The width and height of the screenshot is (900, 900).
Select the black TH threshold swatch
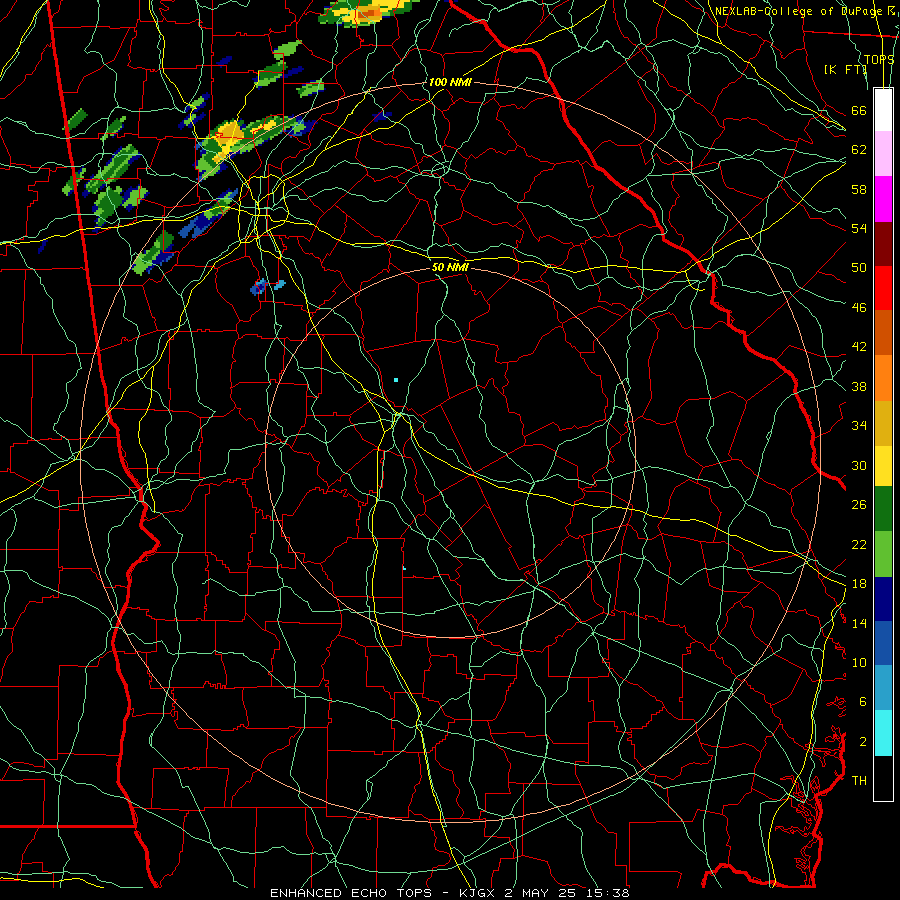[883, 778]
